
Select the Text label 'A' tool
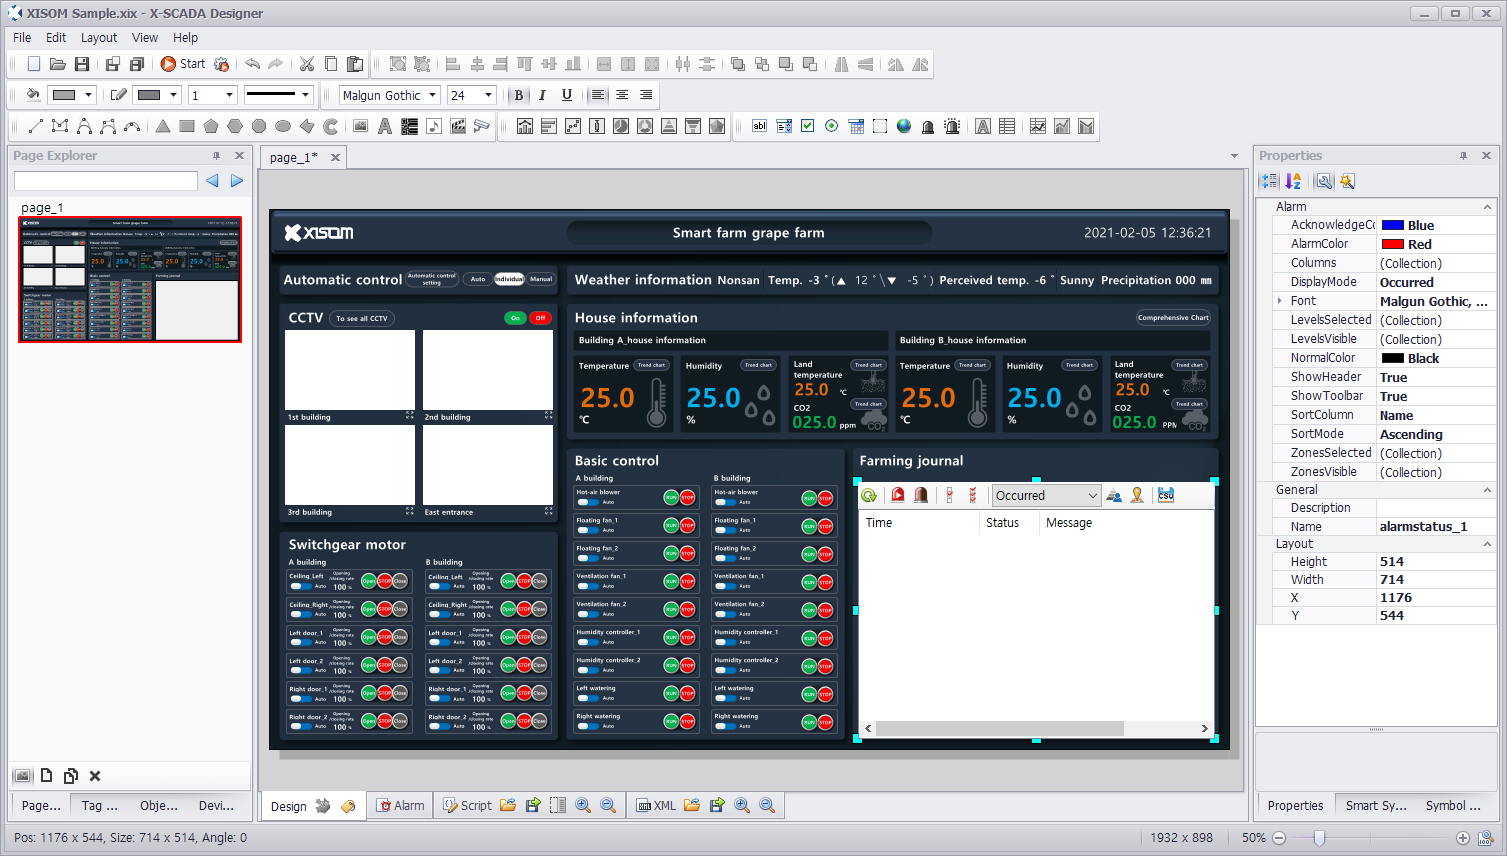[385, 126]
